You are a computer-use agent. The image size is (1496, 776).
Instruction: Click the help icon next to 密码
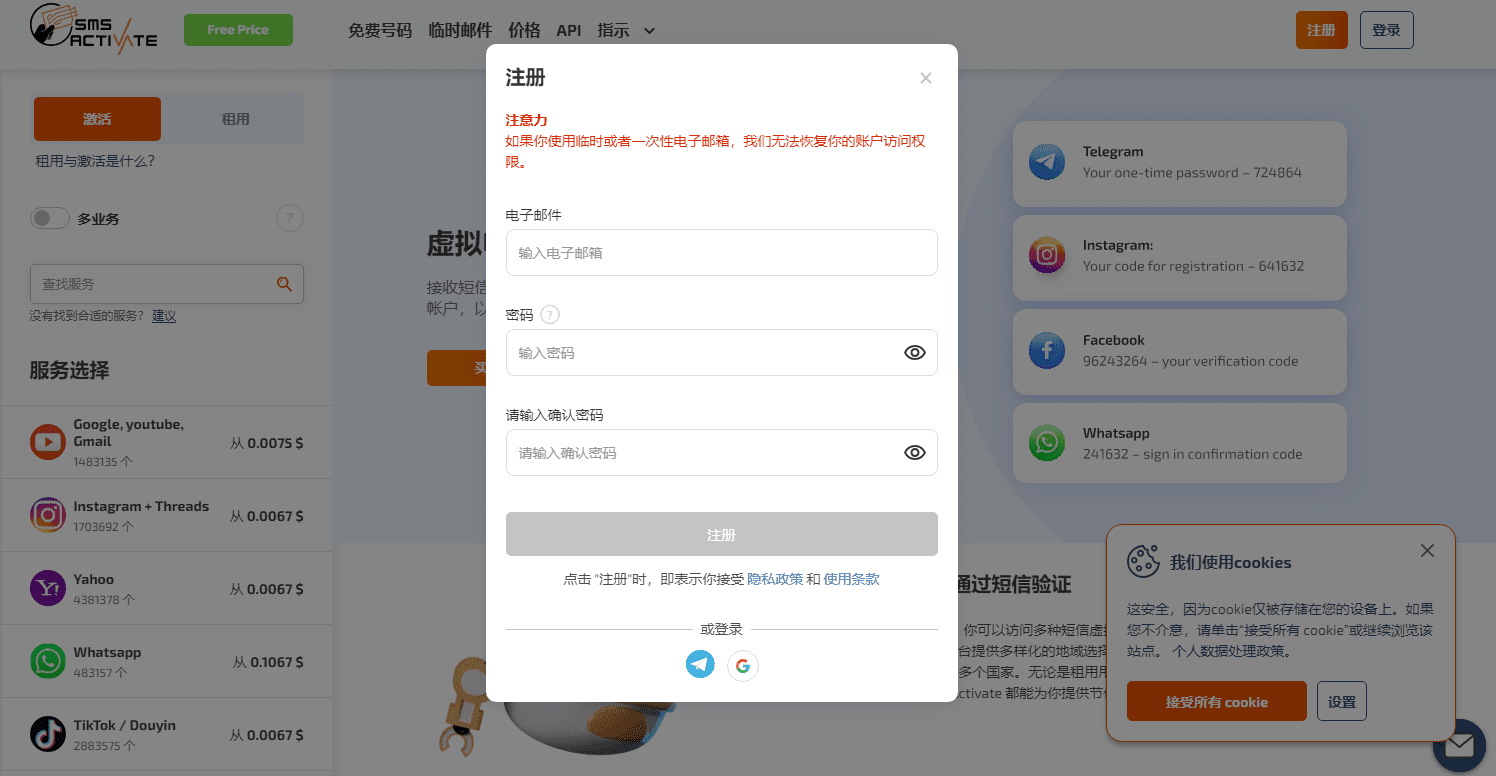(x=550, y=314)
